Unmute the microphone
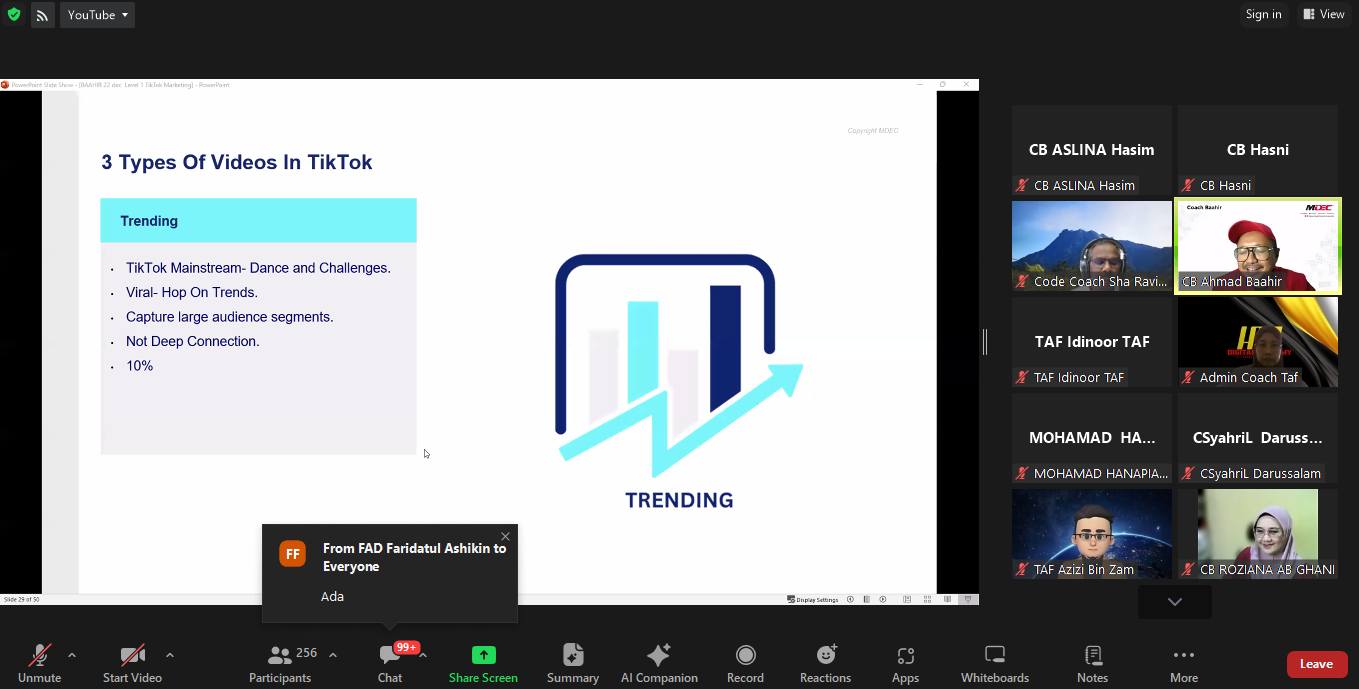This screenshot has width=1359, height=689. pyautogui.click(x=40, y=663)
